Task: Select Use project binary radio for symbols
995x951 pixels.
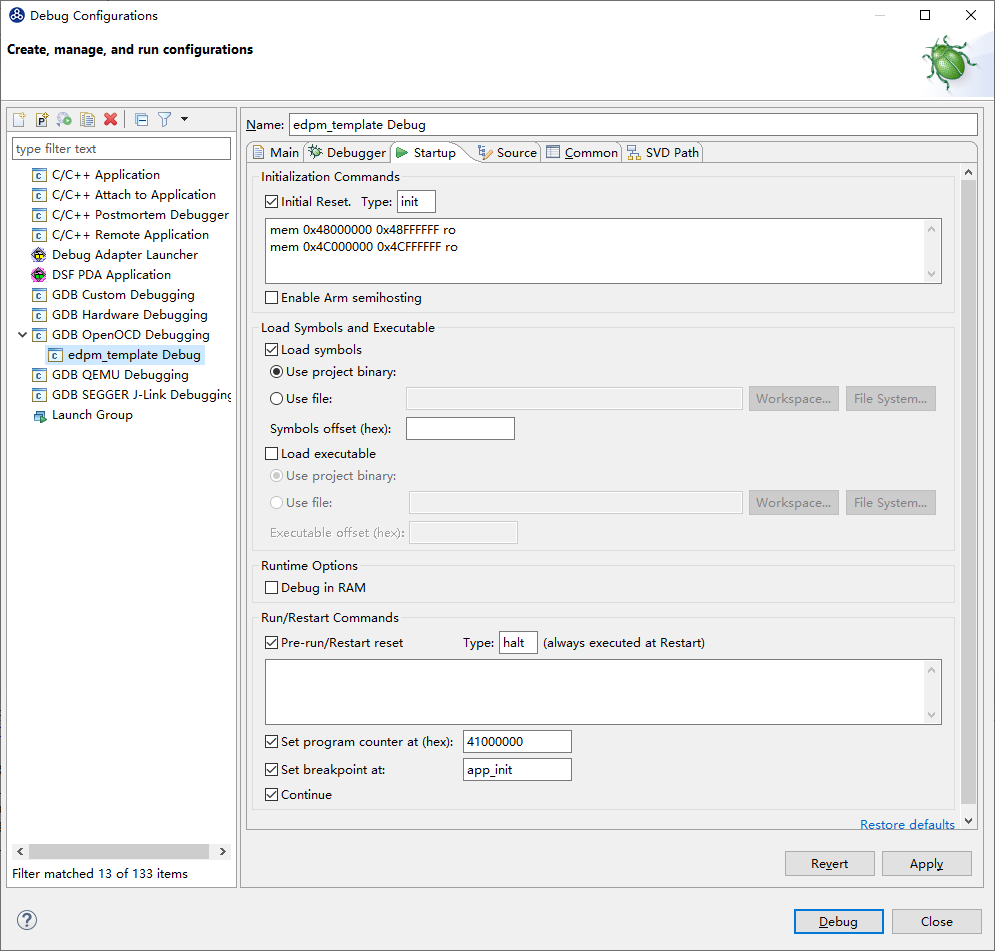Action: pos(277,372)
